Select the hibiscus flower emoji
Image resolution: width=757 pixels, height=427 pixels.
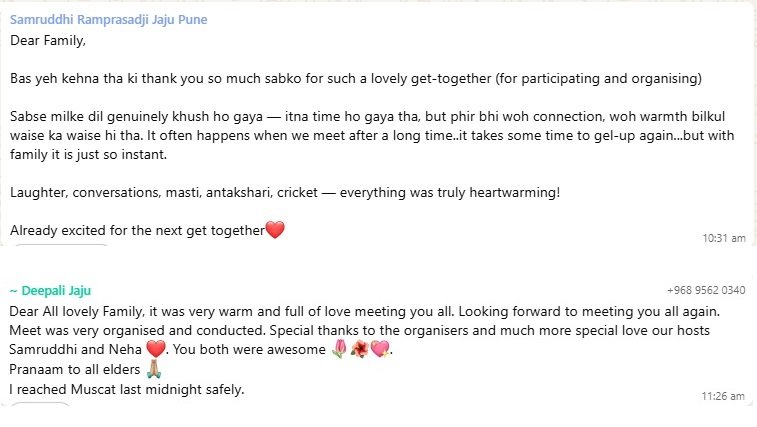[x=358, y=349]
